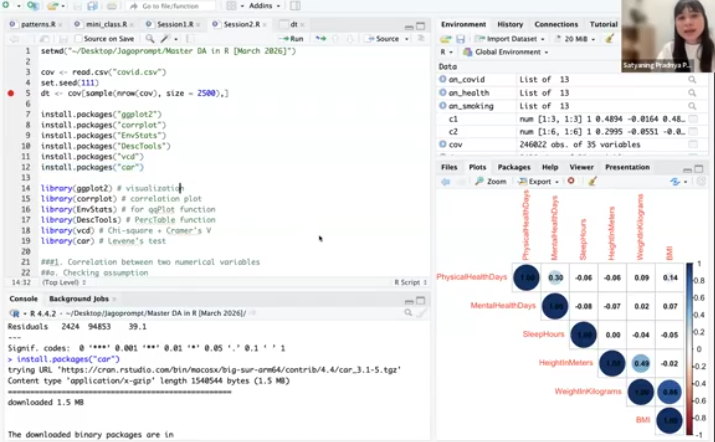Click the Zoom plot button
Screen dimensions: 715x442
tap(492, 181)
